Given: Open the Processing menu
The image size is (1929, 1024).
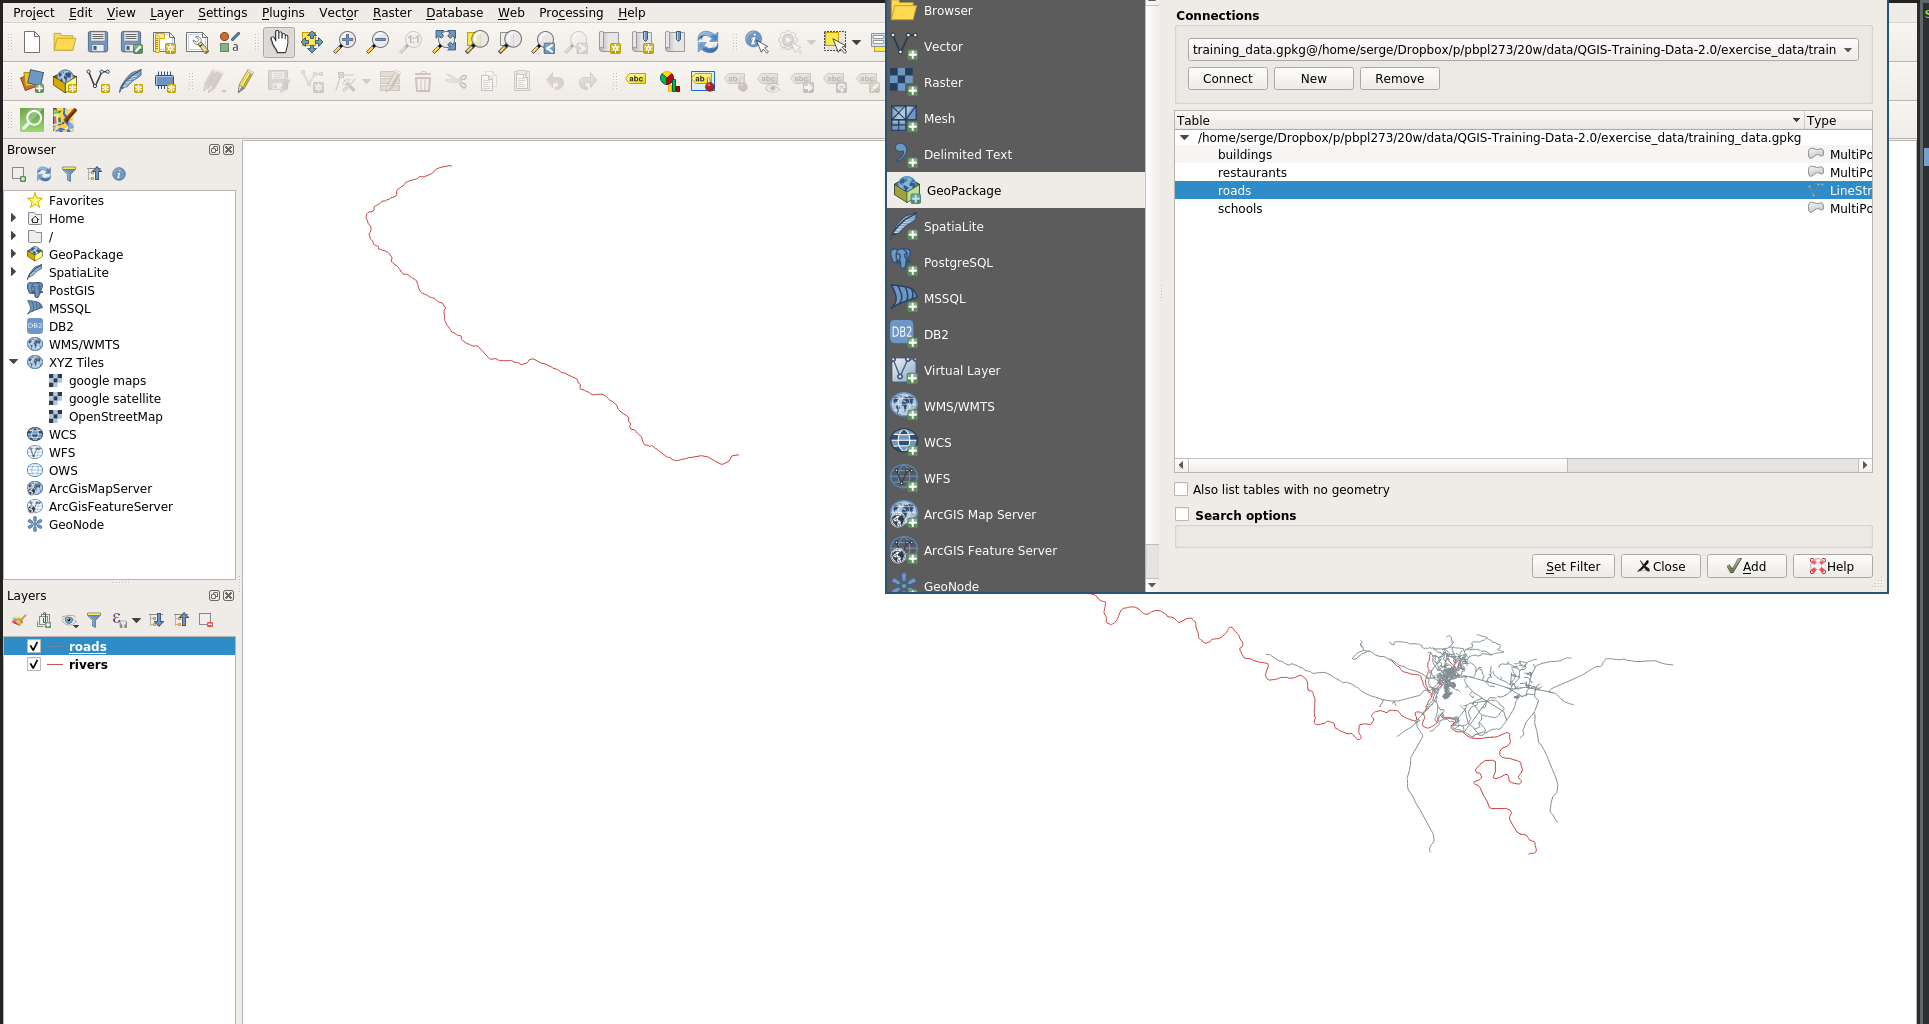Looking at the screenshot, I should pyautogui.click(x=570, y=13).
